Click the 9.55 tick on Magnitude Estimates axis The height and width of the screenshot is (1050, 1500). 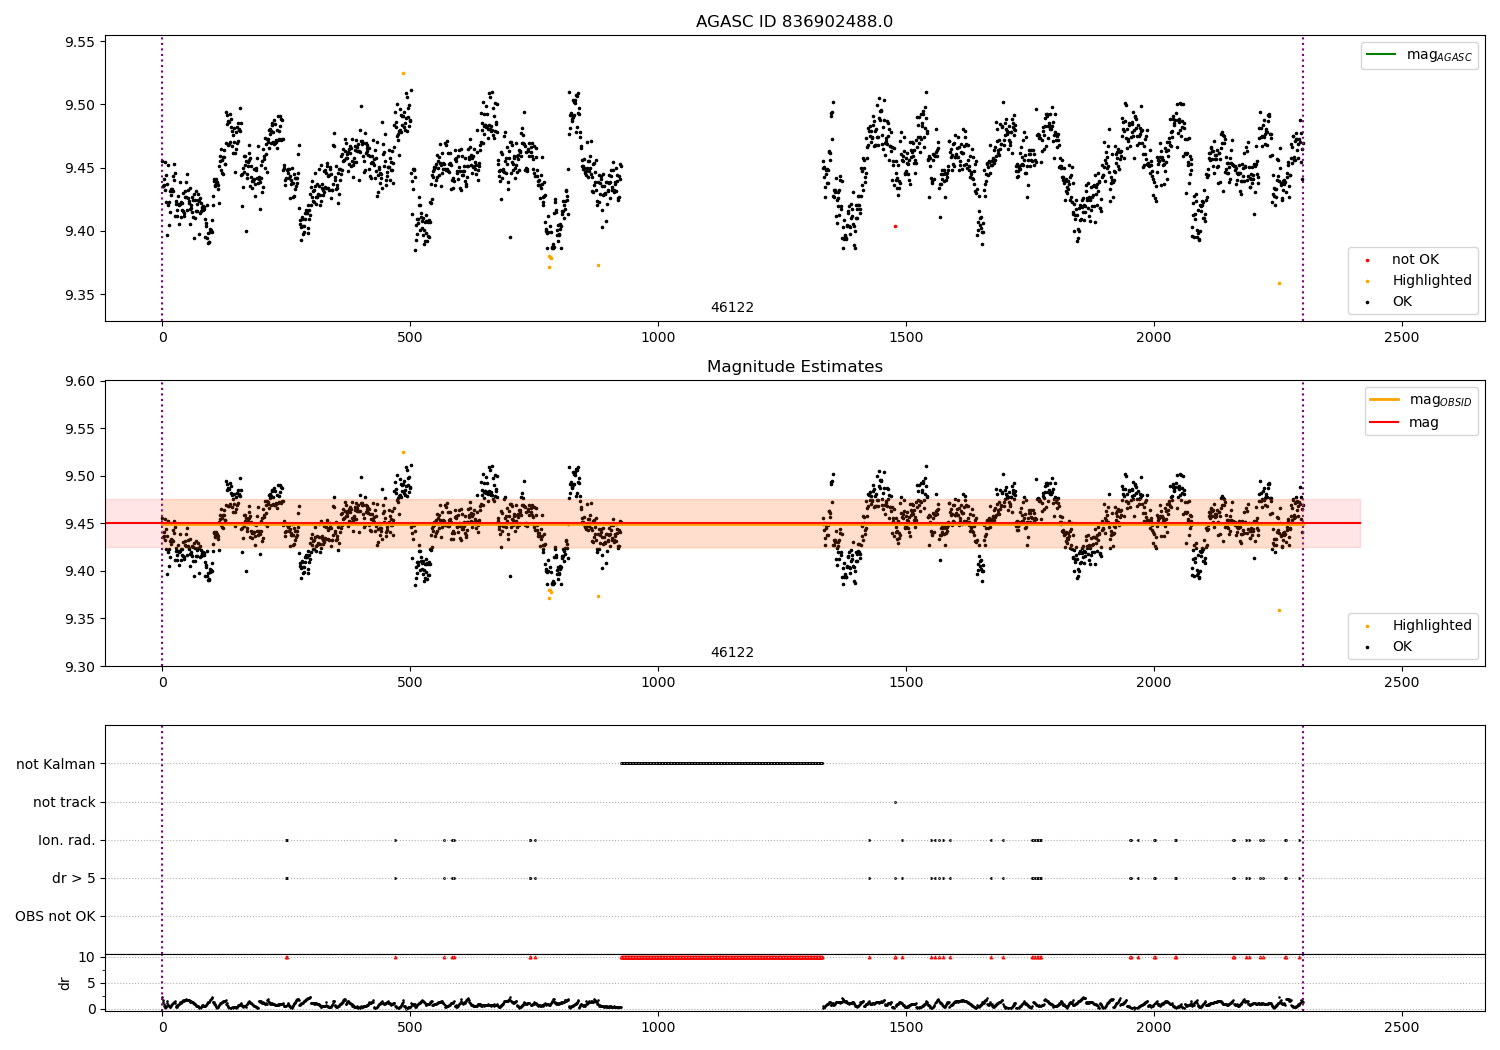[x=79, y=429]
